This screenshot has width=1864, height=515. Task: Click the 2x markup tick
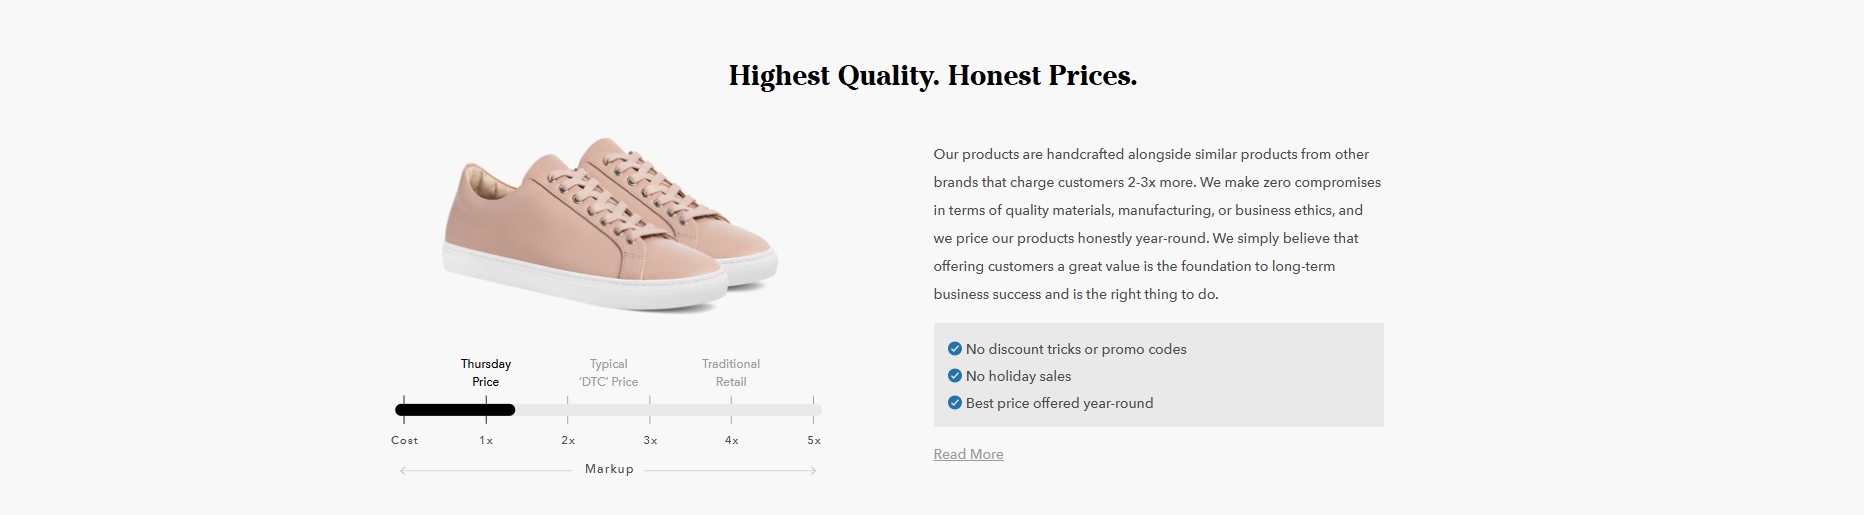[x=568, y=440]
